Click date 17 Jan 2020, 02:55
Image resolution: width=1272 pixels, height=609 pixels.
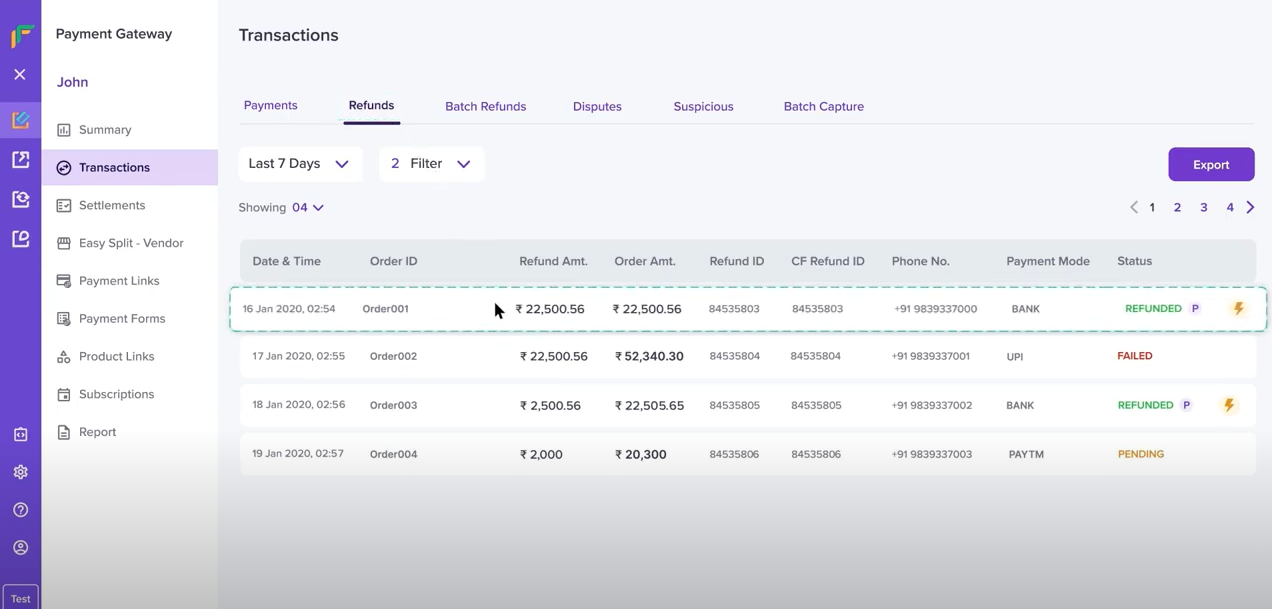[x=299, y=356]
